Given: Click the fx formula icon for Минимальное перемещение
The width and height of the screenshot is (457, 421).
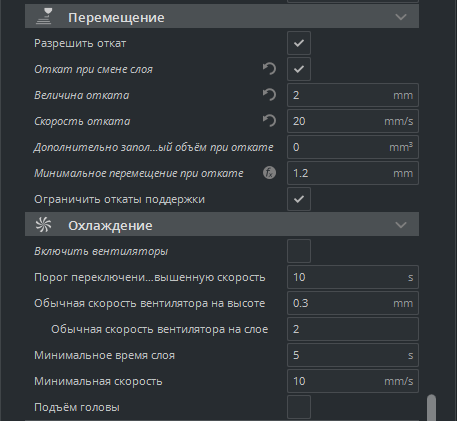Looking at the screenshot, I should tap(269, 173).
